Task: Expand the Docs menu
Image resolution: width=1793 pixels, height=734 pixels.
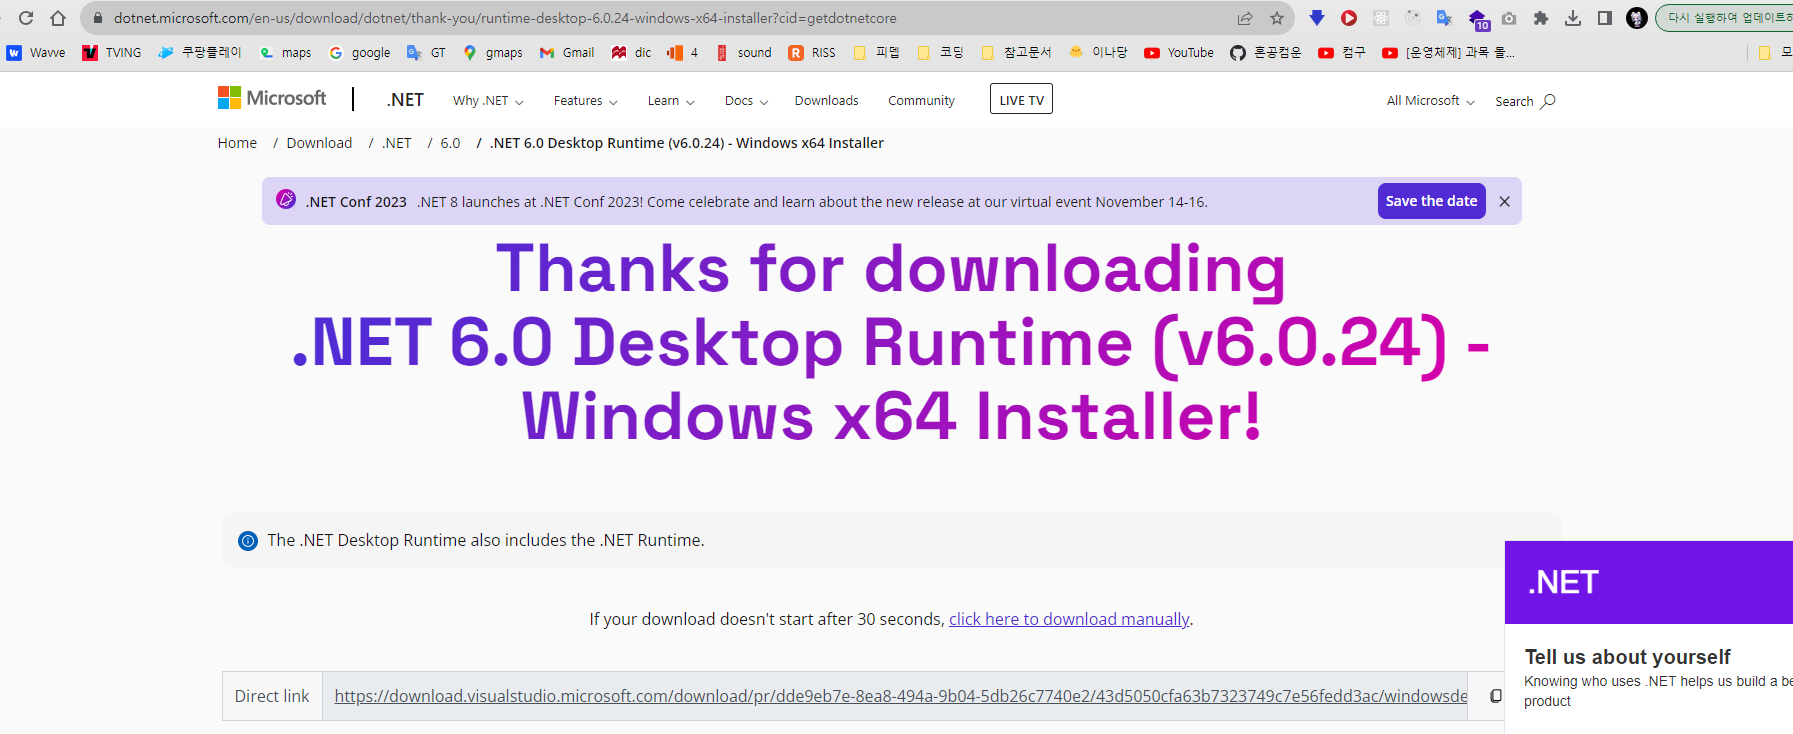Action: pos(747,101)
